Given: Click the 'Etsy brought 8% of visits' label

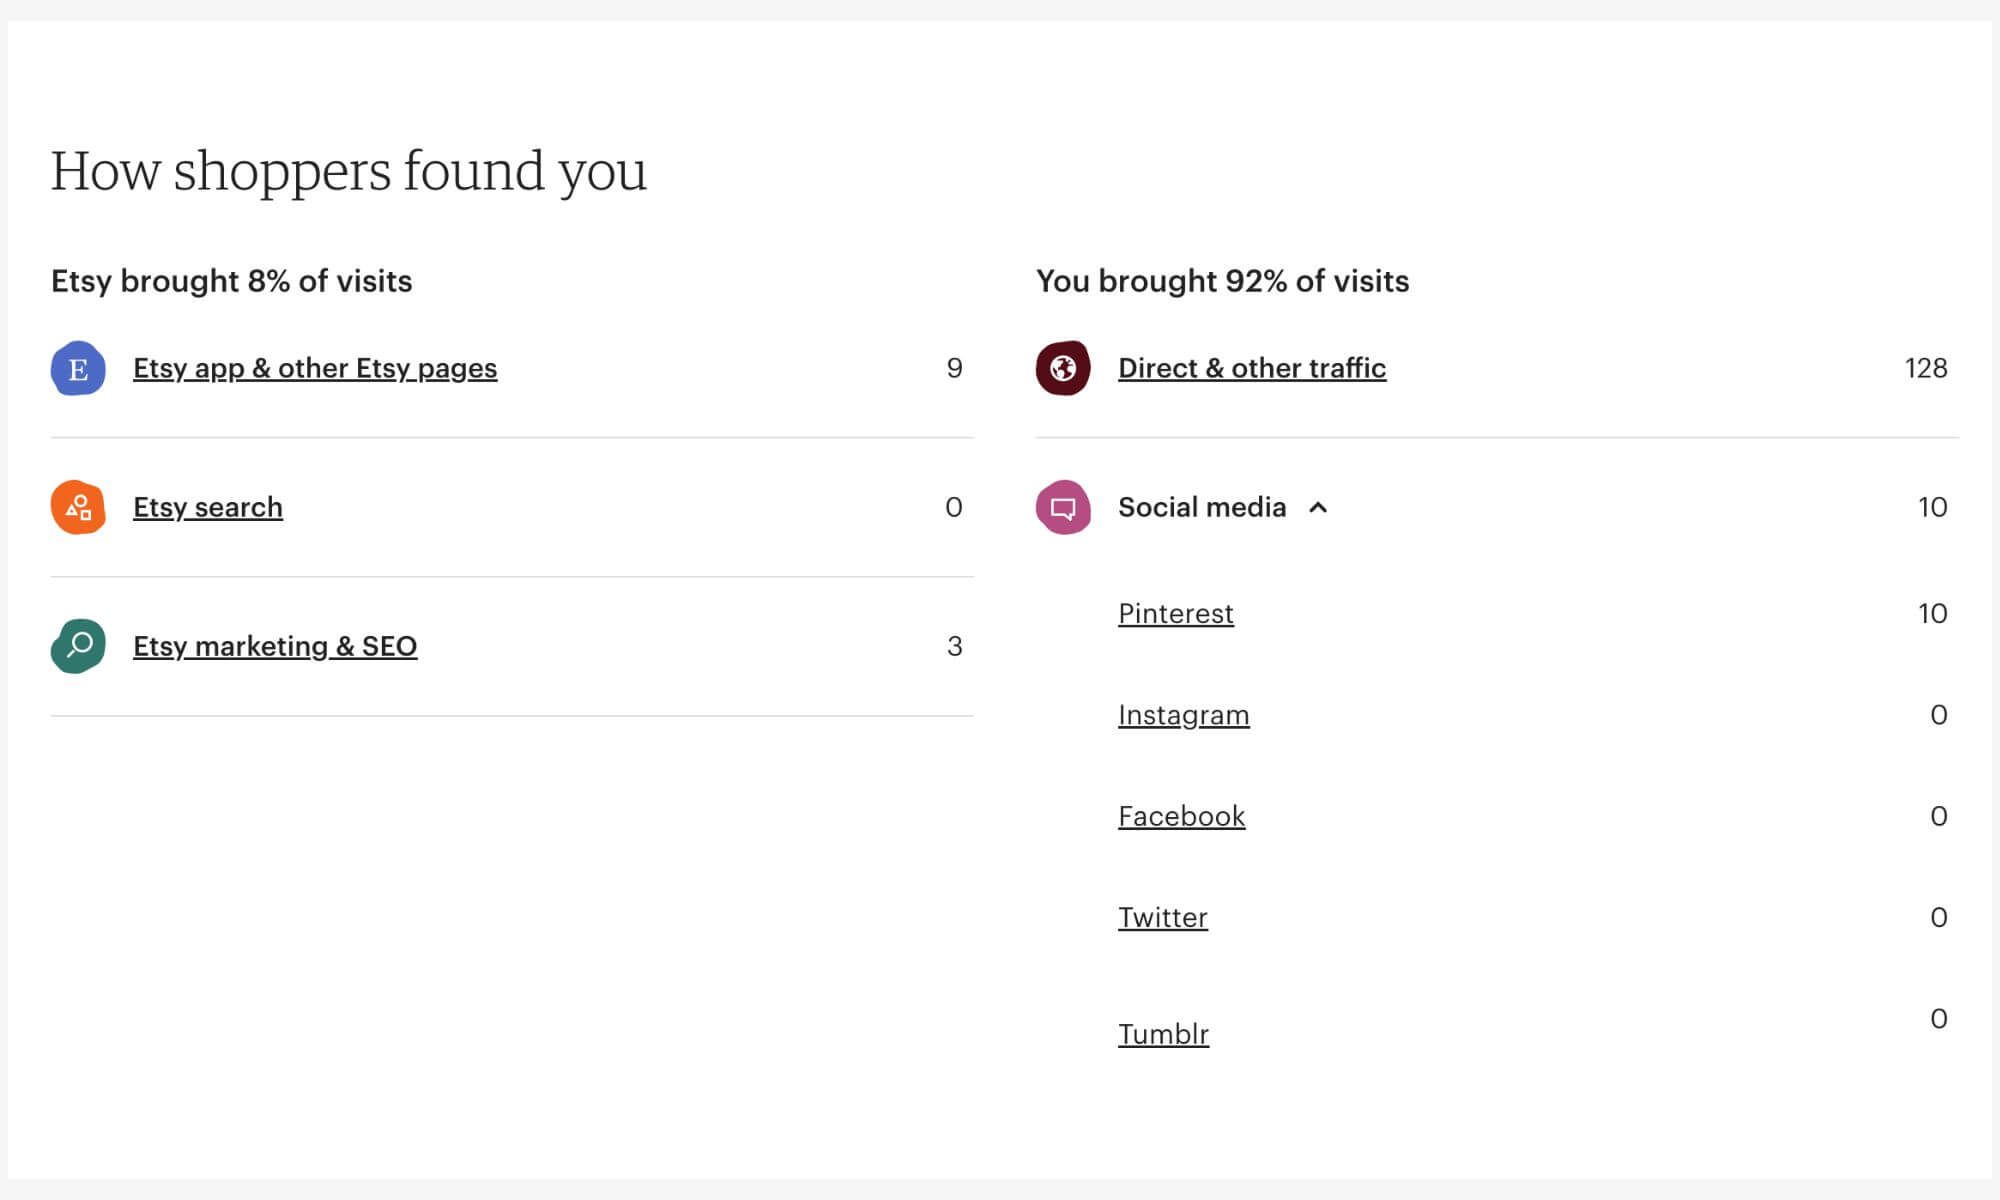Looking at the screenshot, I should pyautogui.click(x=232, y=281).
